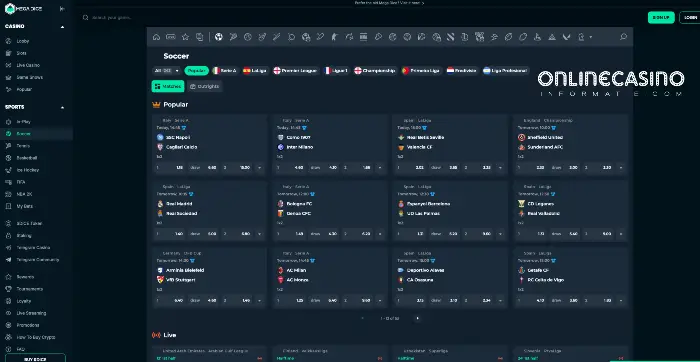This screenshot has height=362, width=700.
Task: Click the SIGN UP button
Action: (x=661, y=17)
